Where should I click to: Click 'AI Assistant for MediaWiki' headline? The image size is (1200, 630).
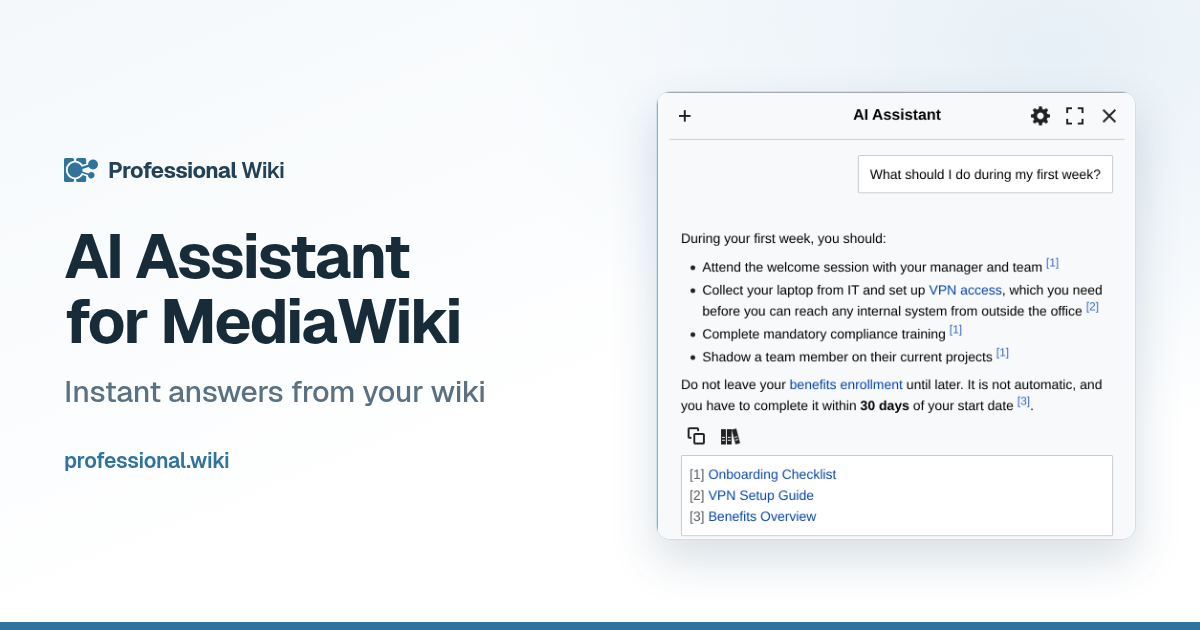(x=262, y=289)
